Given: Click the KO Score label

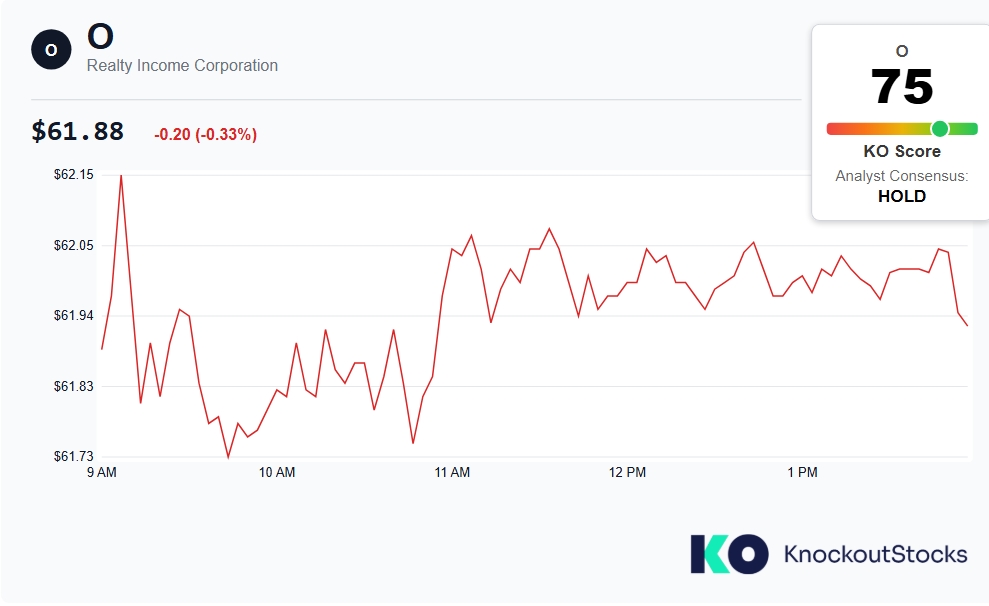Looking at the screenshot, I should (x=902, y=151).
